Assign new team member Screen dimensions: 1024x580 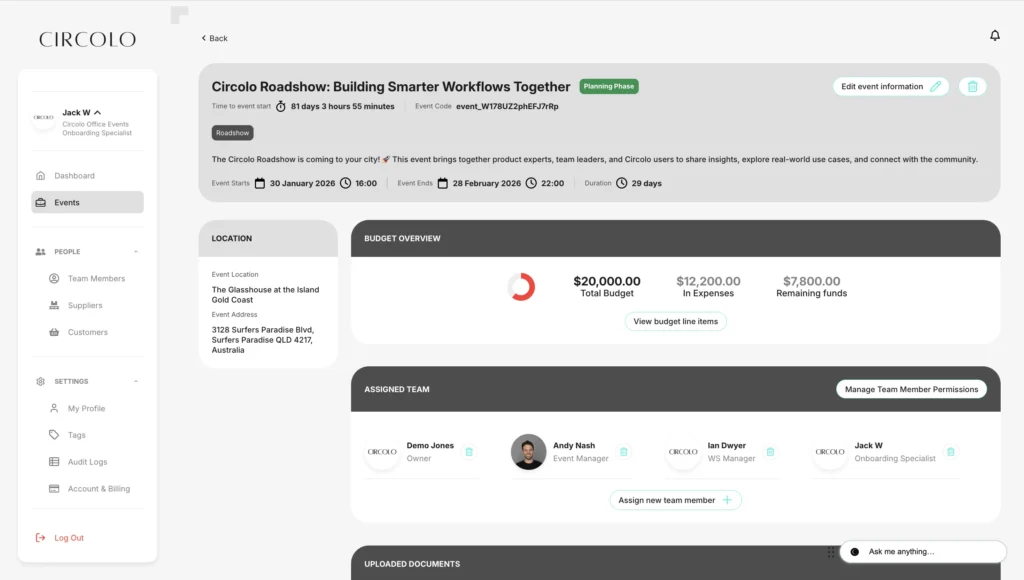point(675,500)
